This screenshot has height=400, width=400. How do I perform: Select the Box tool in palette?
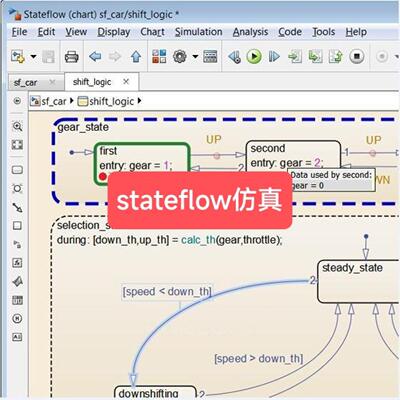tap(17, 226)
